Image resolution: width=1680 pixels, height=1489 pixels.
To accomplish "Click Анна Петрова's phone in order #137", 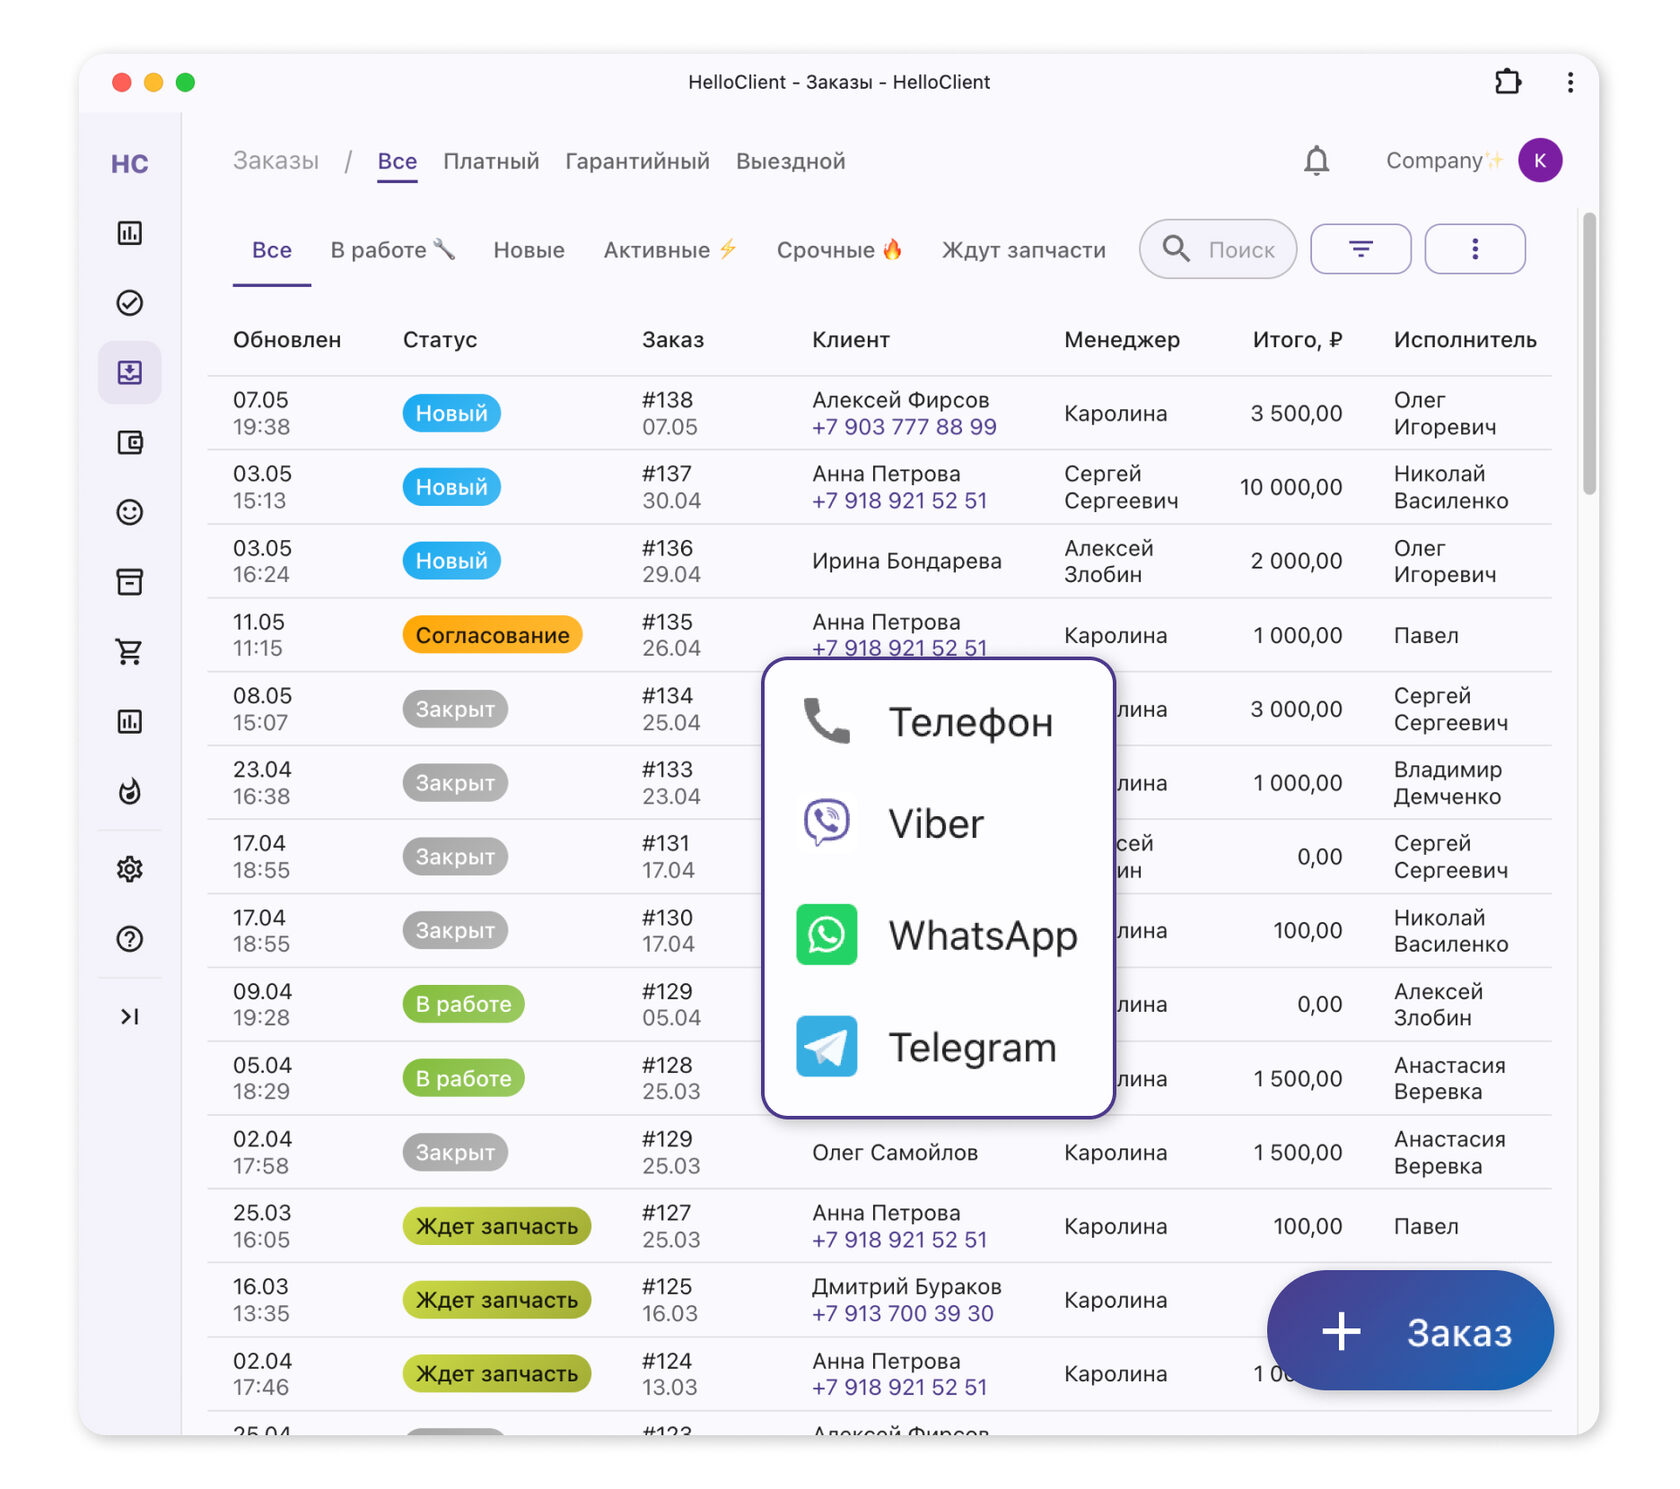I will point(899,501).
